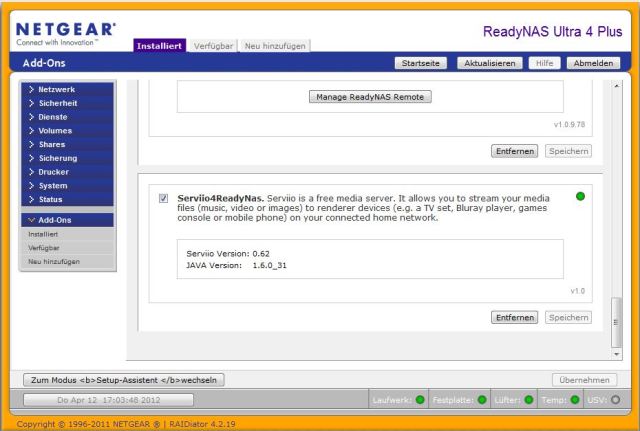
Task: Select Installiert in the sidebar submenu
Action: pyautogui.click(x=43, y=234)
